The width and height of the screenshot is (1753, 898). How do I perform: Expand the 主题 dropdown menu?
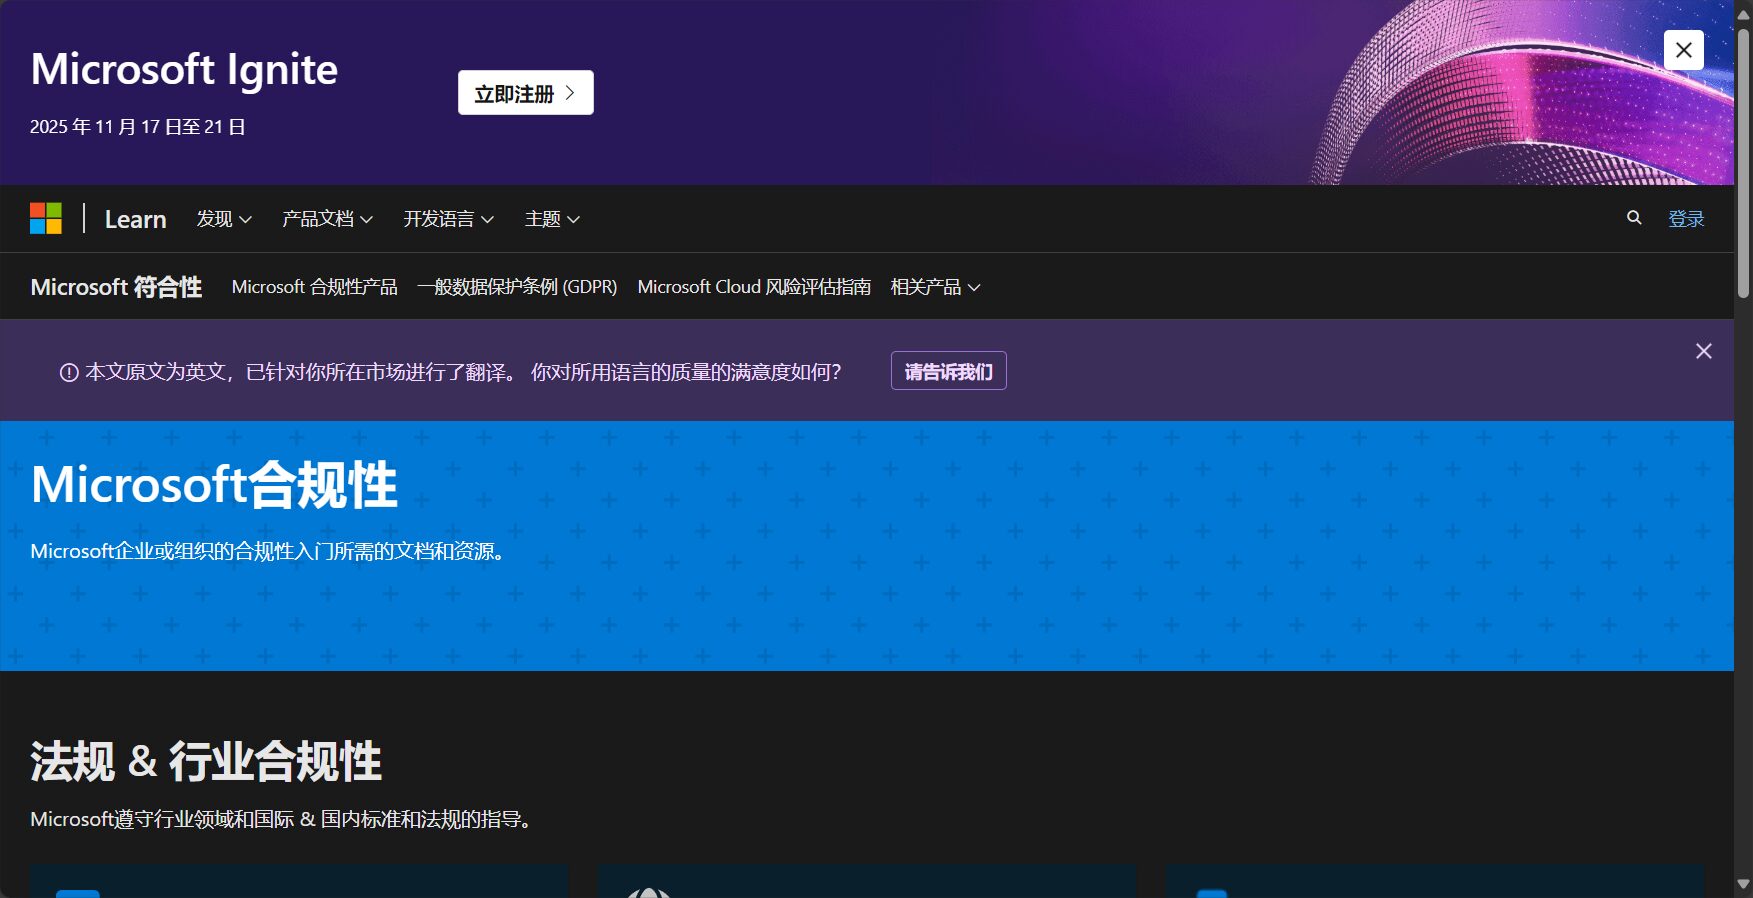click(x=553, y=219)
